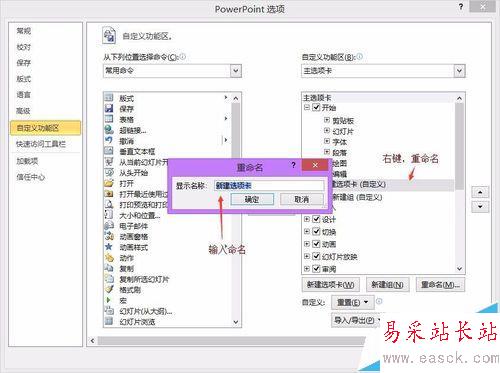This screenshot has width=500, height=373.
Task: Click the 动作 command icon
Action: pos(109,258)
